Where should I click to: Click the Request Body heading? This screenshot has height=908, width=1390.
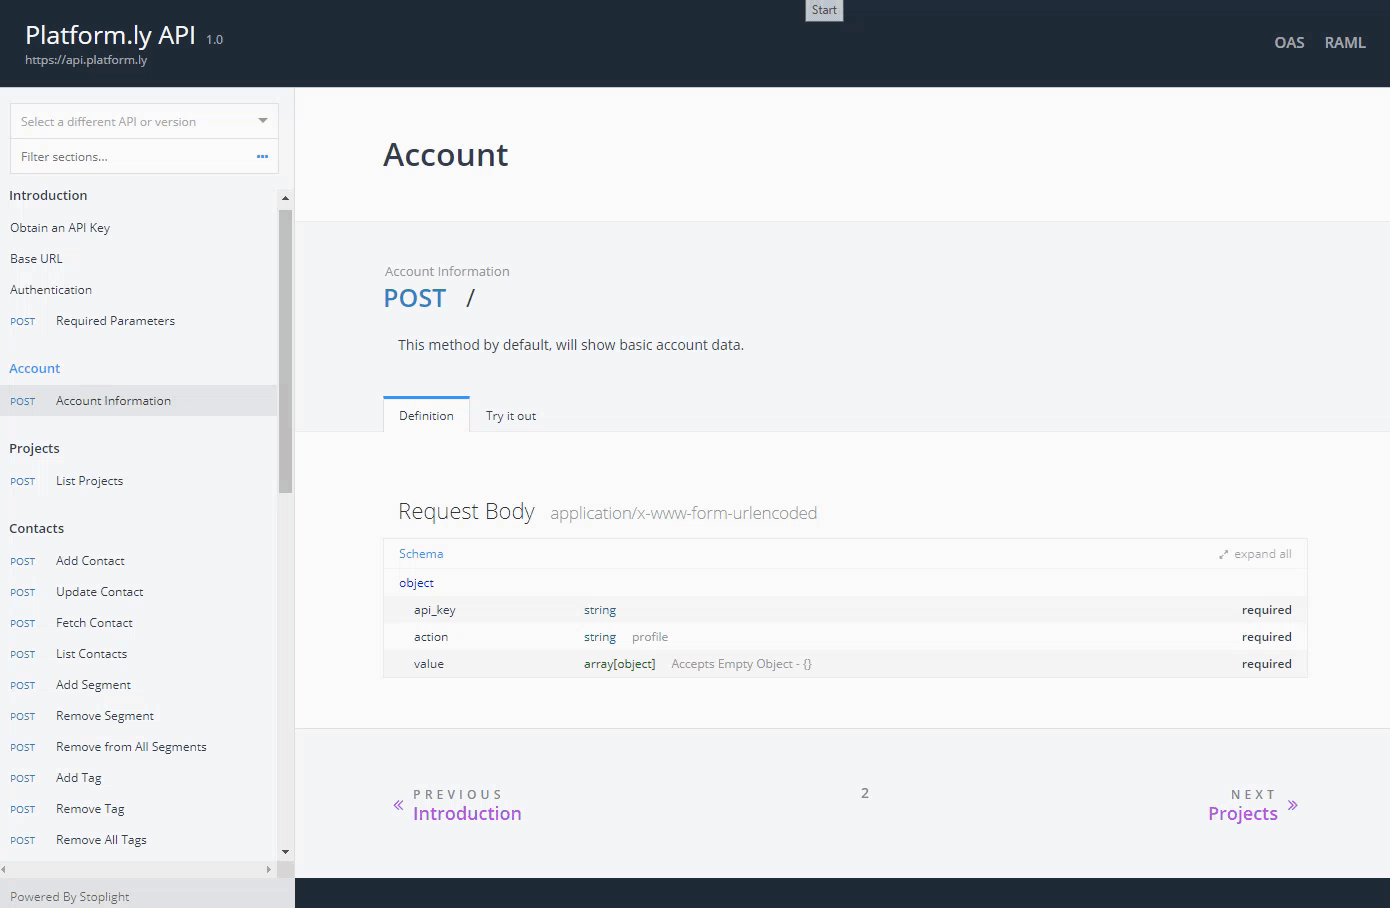click(466, 511)
